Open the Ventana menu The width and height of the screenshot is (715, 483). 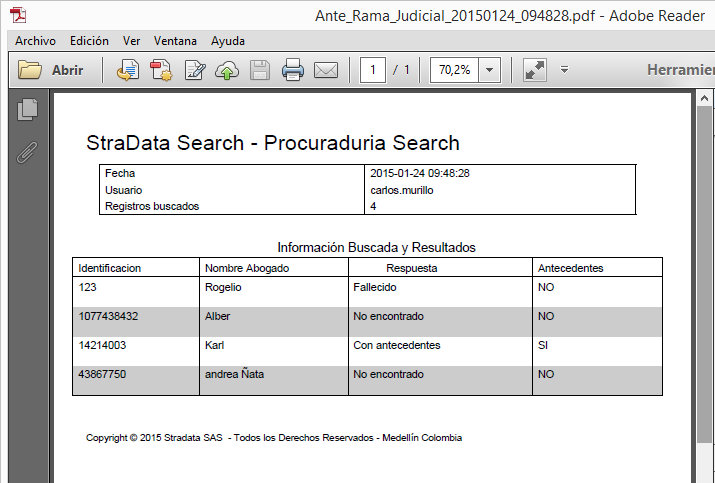click(175, 41)
